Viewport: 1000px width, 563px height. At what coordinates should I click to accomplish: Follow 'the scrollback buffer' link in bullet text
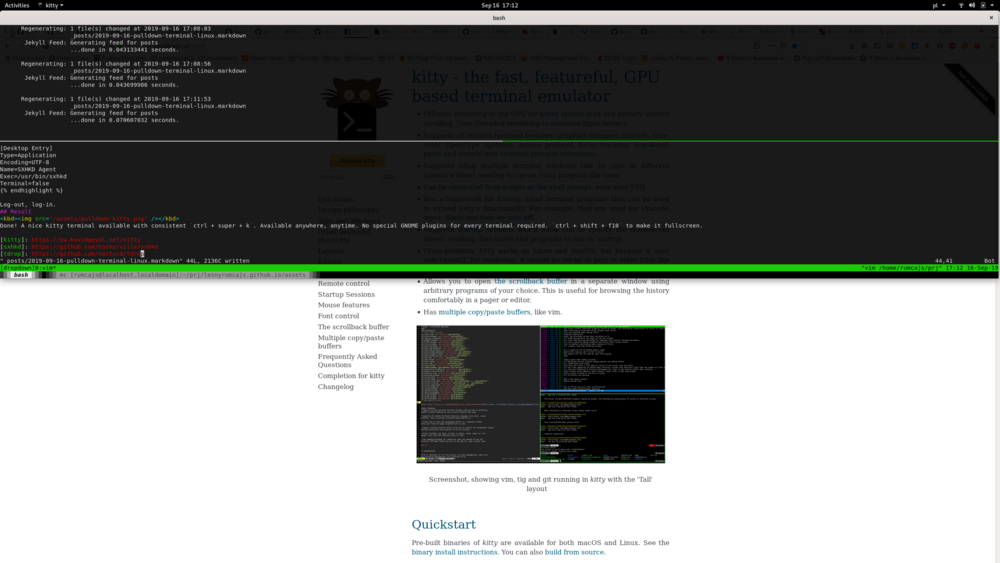pyautogui.click(x=531, y=281)
